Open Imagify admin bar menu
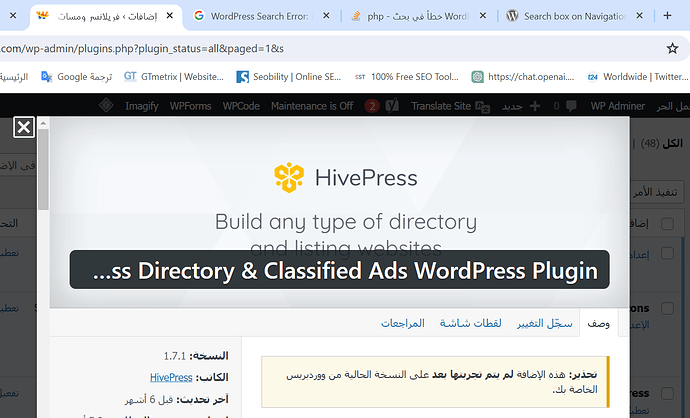 pyautogui.click(x=141, y=106)
